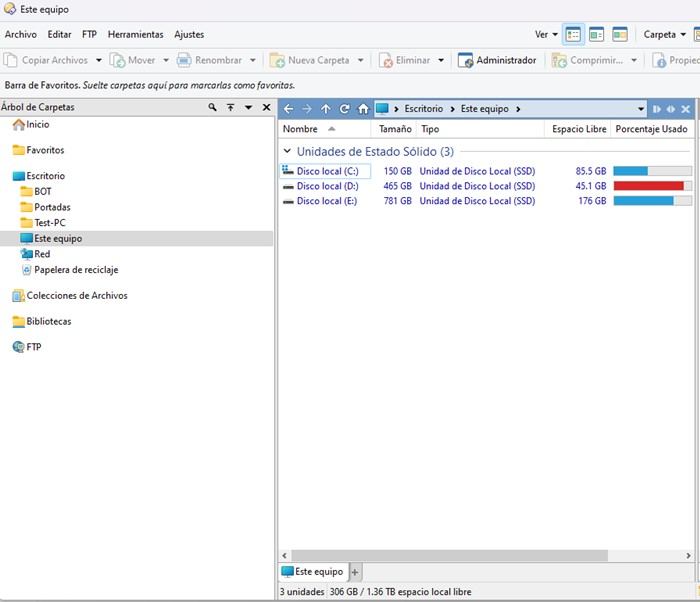Image resolution: width=700 pixels, height=602 pixels.
Task: Open dropdown arrow next to Nueva Carpeta
Action: [361, 60]
